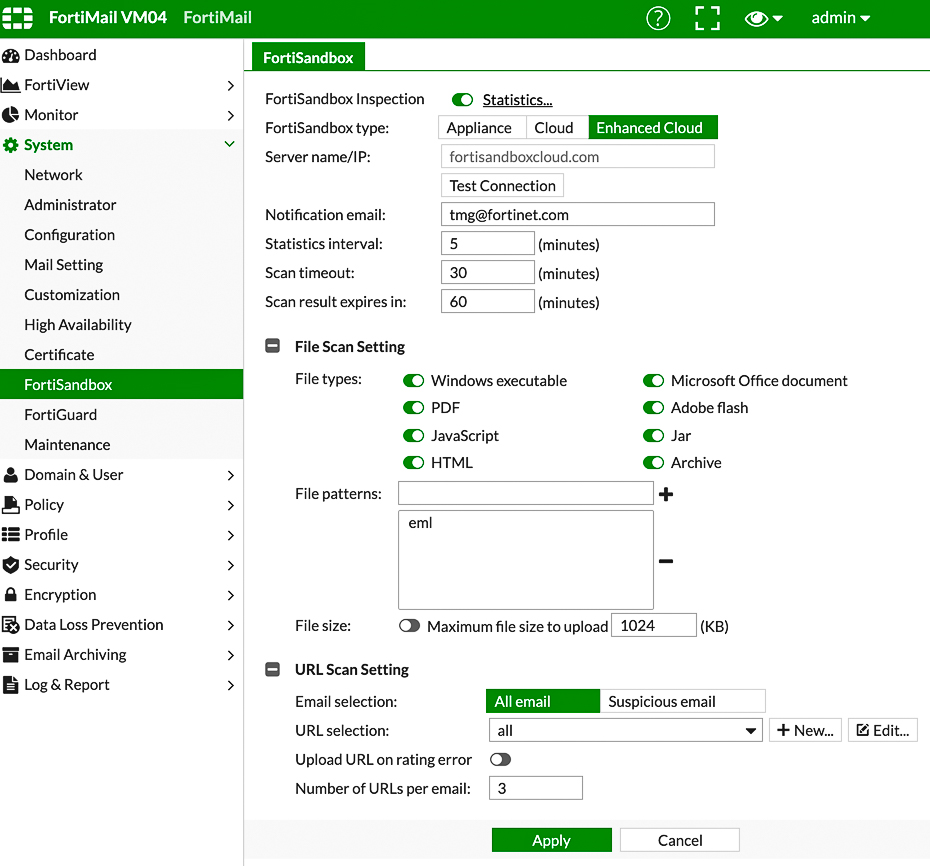Click the minus icon to remove eml pattern
The image size is (930, 866).
[x=666, y=561]
